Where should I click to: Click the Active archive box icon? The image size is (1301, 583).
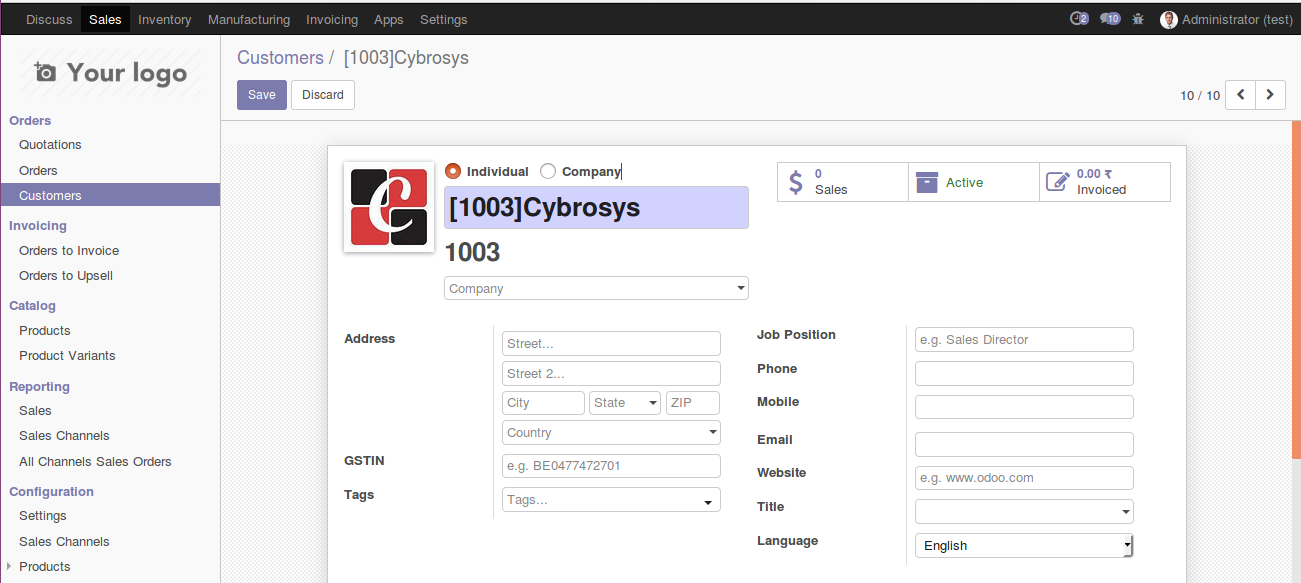pos(927,182)
